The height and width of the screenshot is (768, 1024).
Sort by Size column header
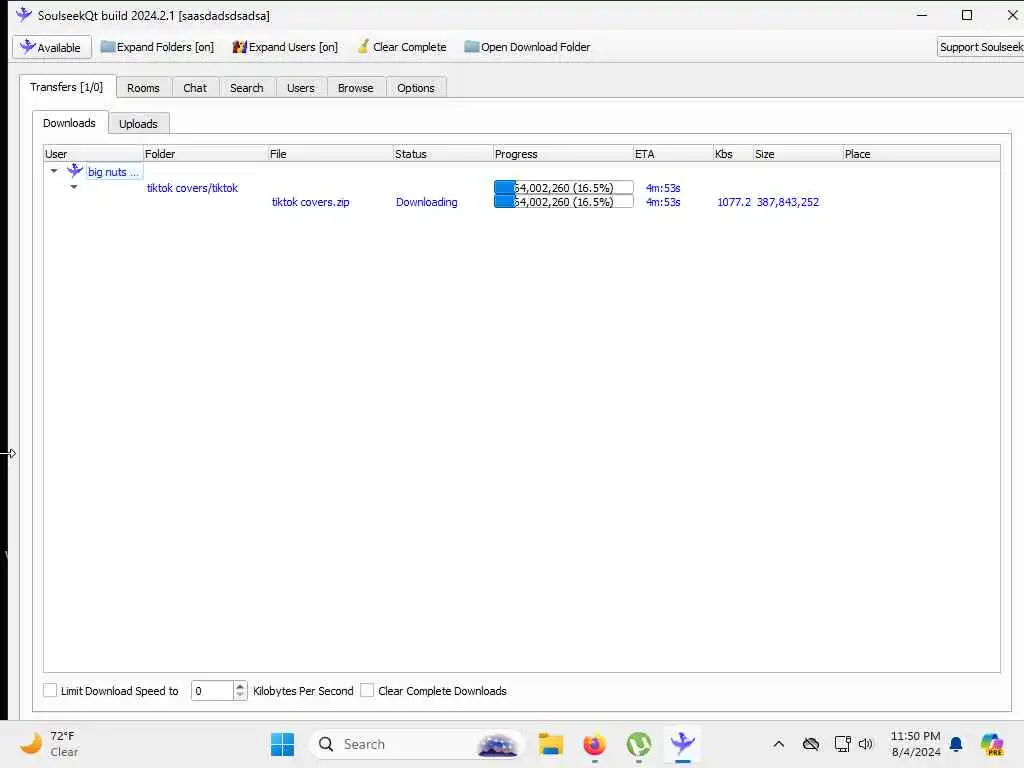coord(797,153)
